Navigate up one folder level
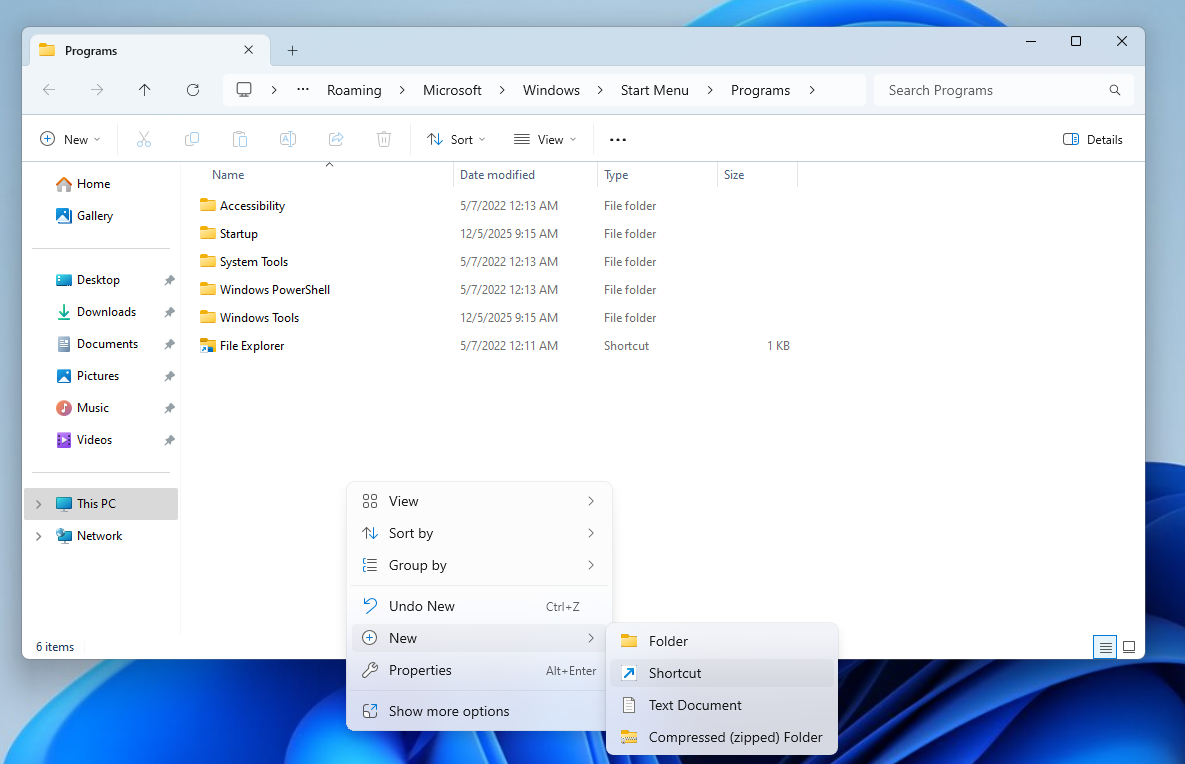The width and height of the screenshot is (1185, 764). (x=145, y=89)
